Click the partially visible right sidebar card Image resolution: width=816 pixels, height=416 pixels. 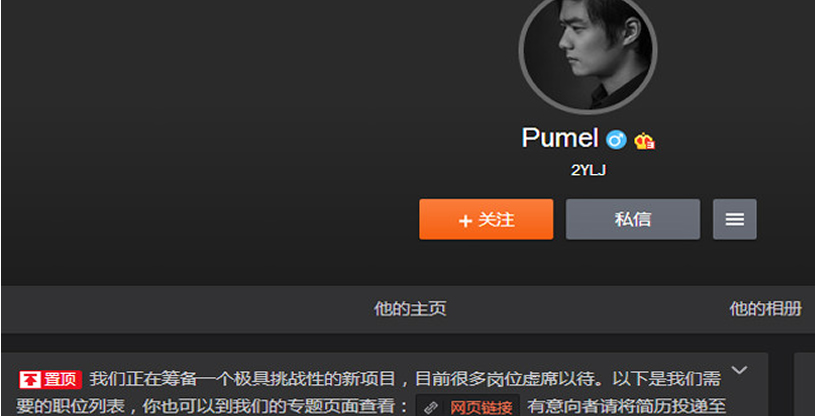pyautogui.click(x=805, y=384)
